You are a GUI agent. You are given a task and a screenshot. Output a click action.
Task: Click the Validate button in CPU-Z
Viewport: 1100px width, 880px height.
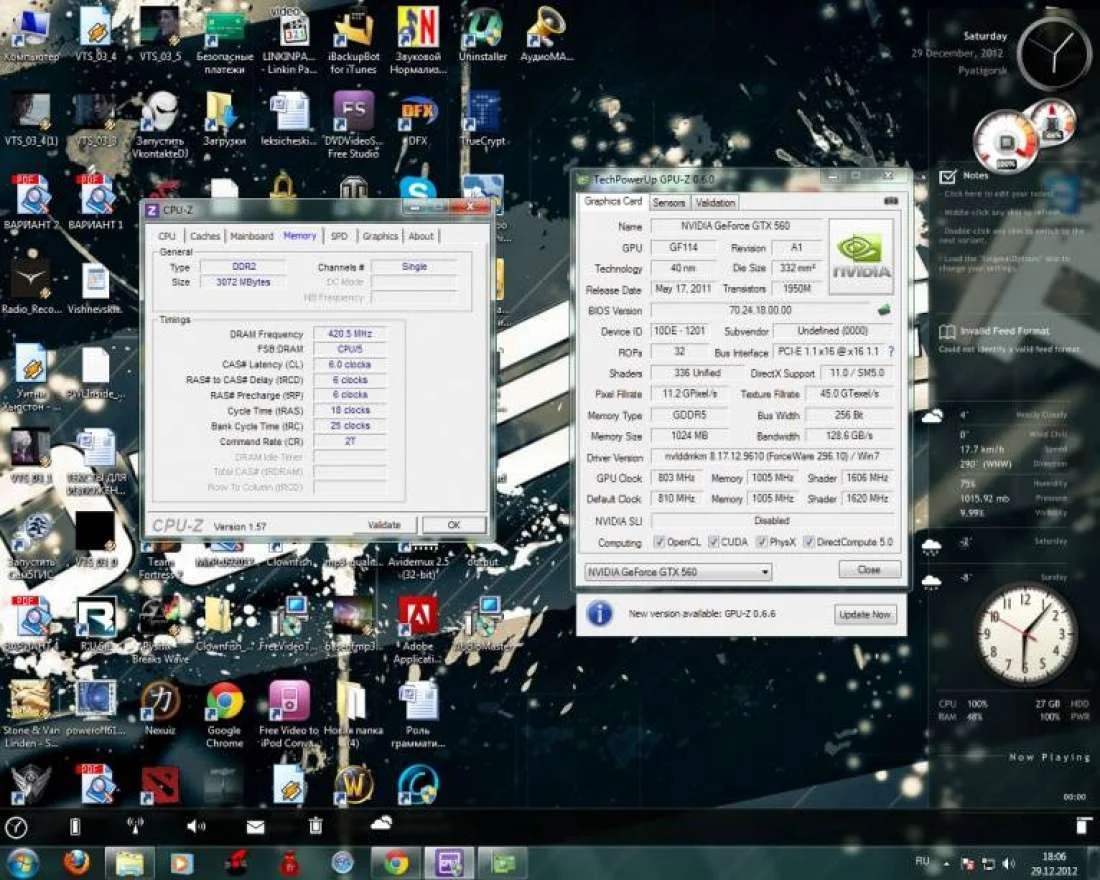click(x=384, y=525)
